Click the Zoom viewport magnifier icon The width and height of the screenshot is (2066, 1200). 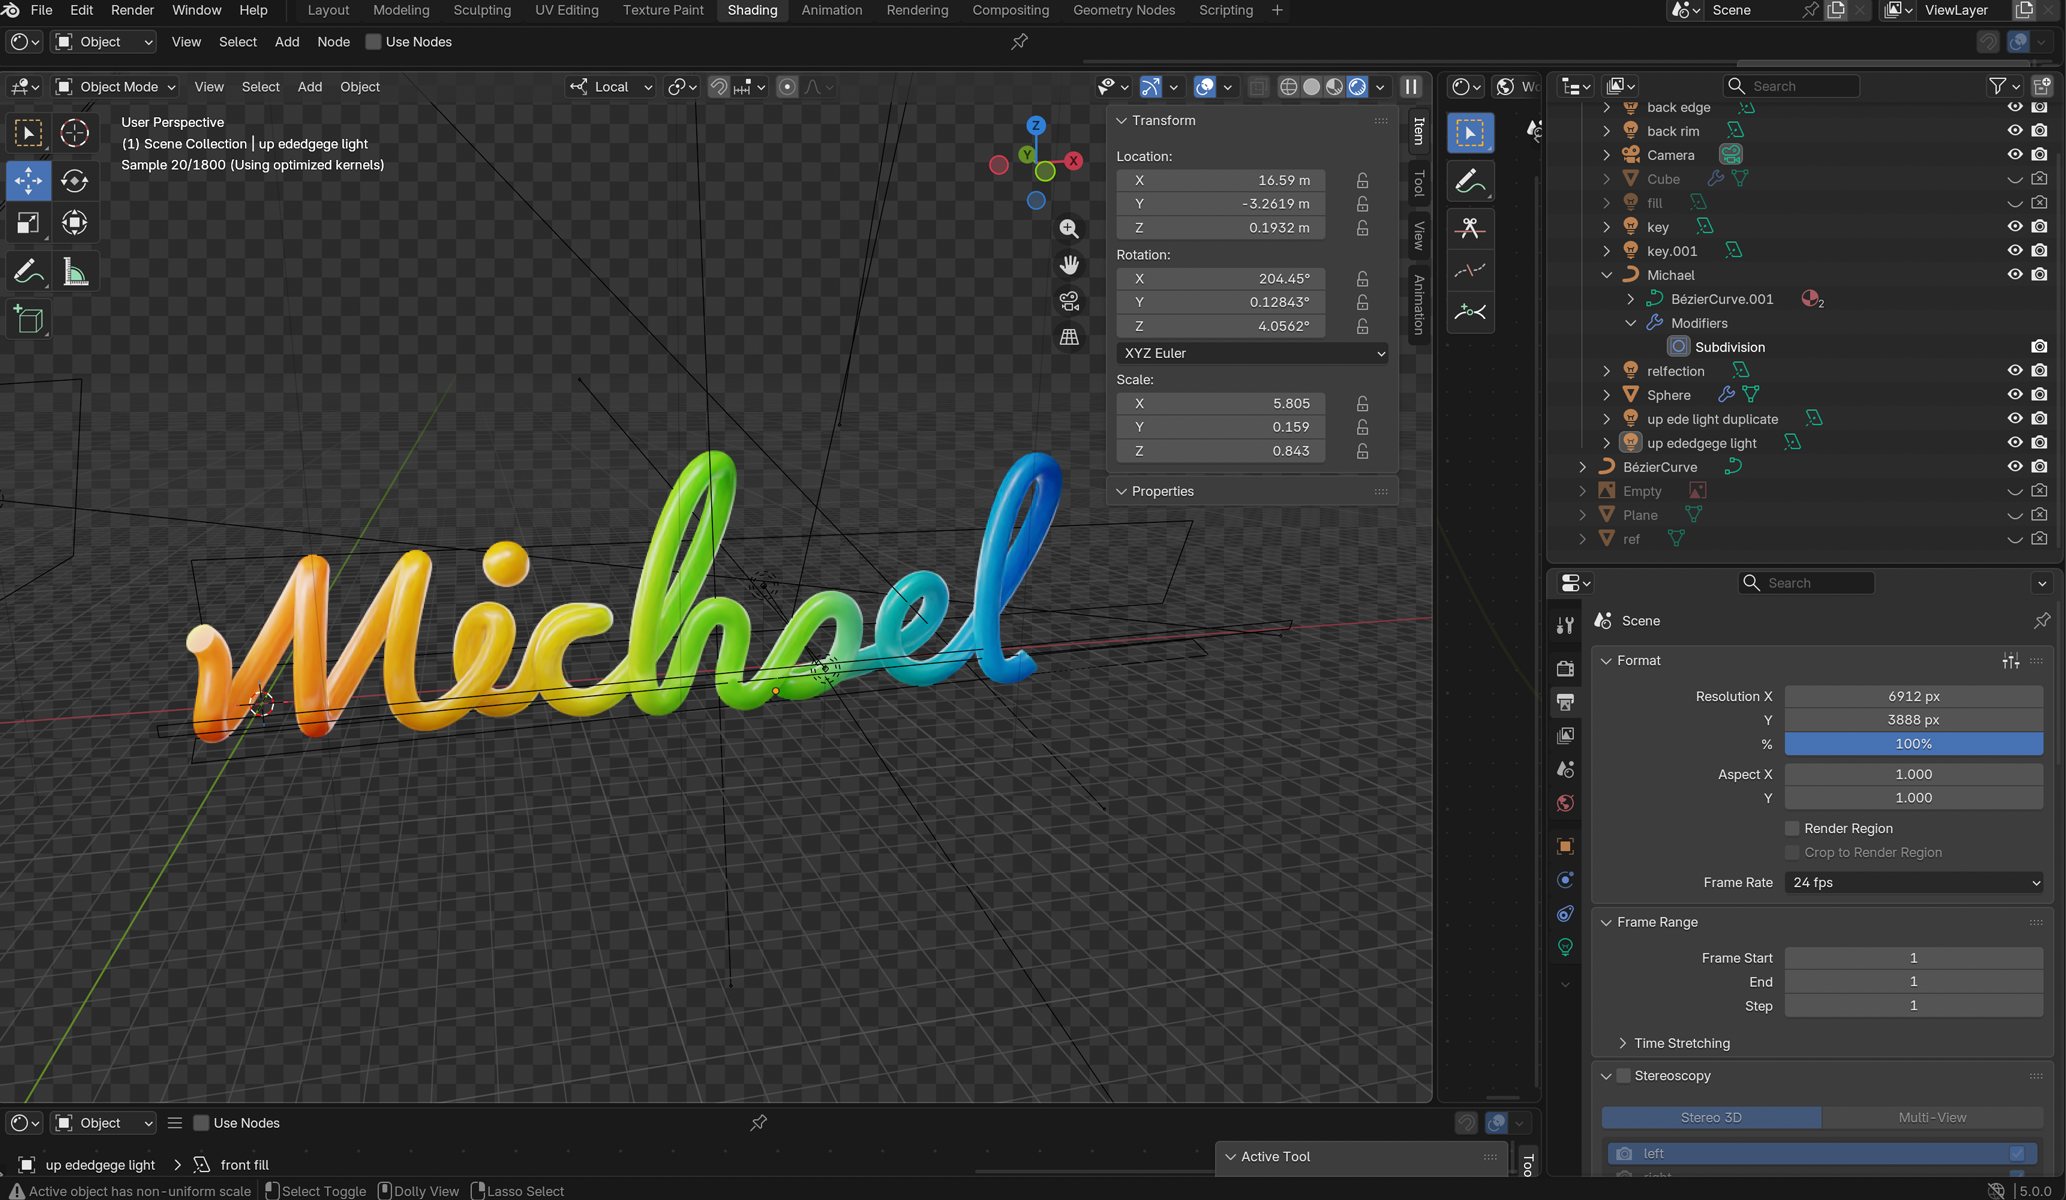[1069, 229]
